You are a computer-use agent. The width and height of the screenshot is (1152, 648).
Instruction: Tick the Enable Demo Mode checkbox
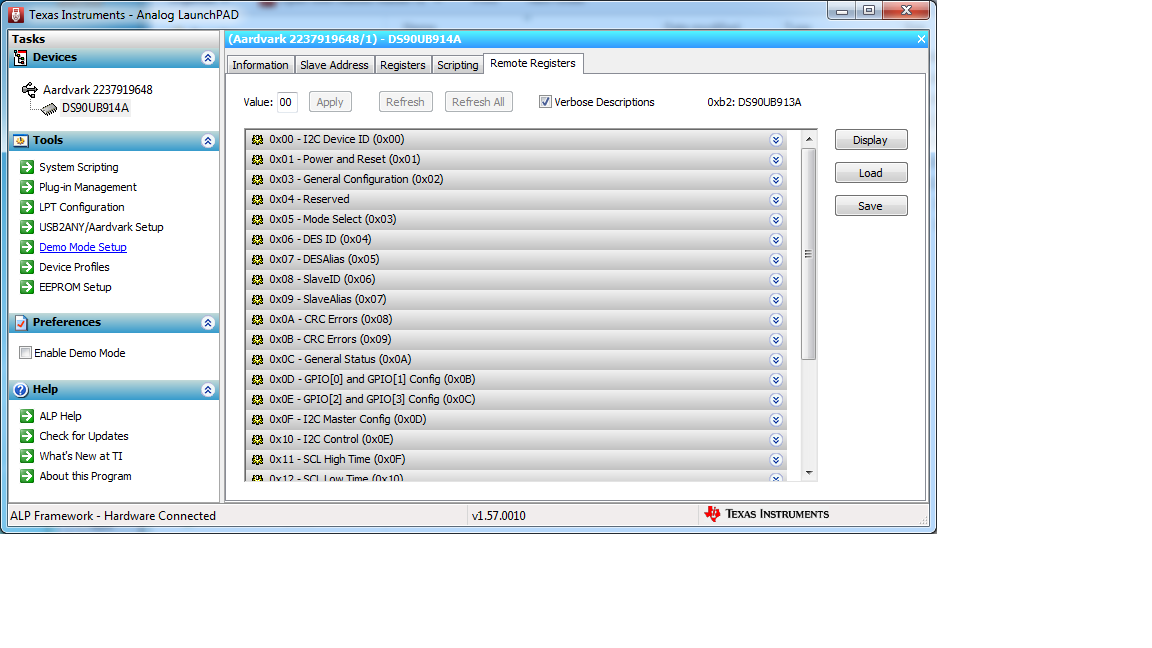(x=26, y=353)
